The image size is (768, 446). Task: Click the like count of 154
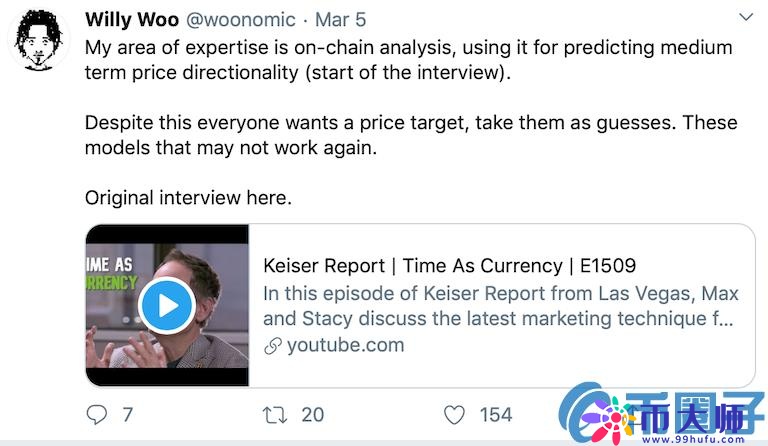pos(495,414)
